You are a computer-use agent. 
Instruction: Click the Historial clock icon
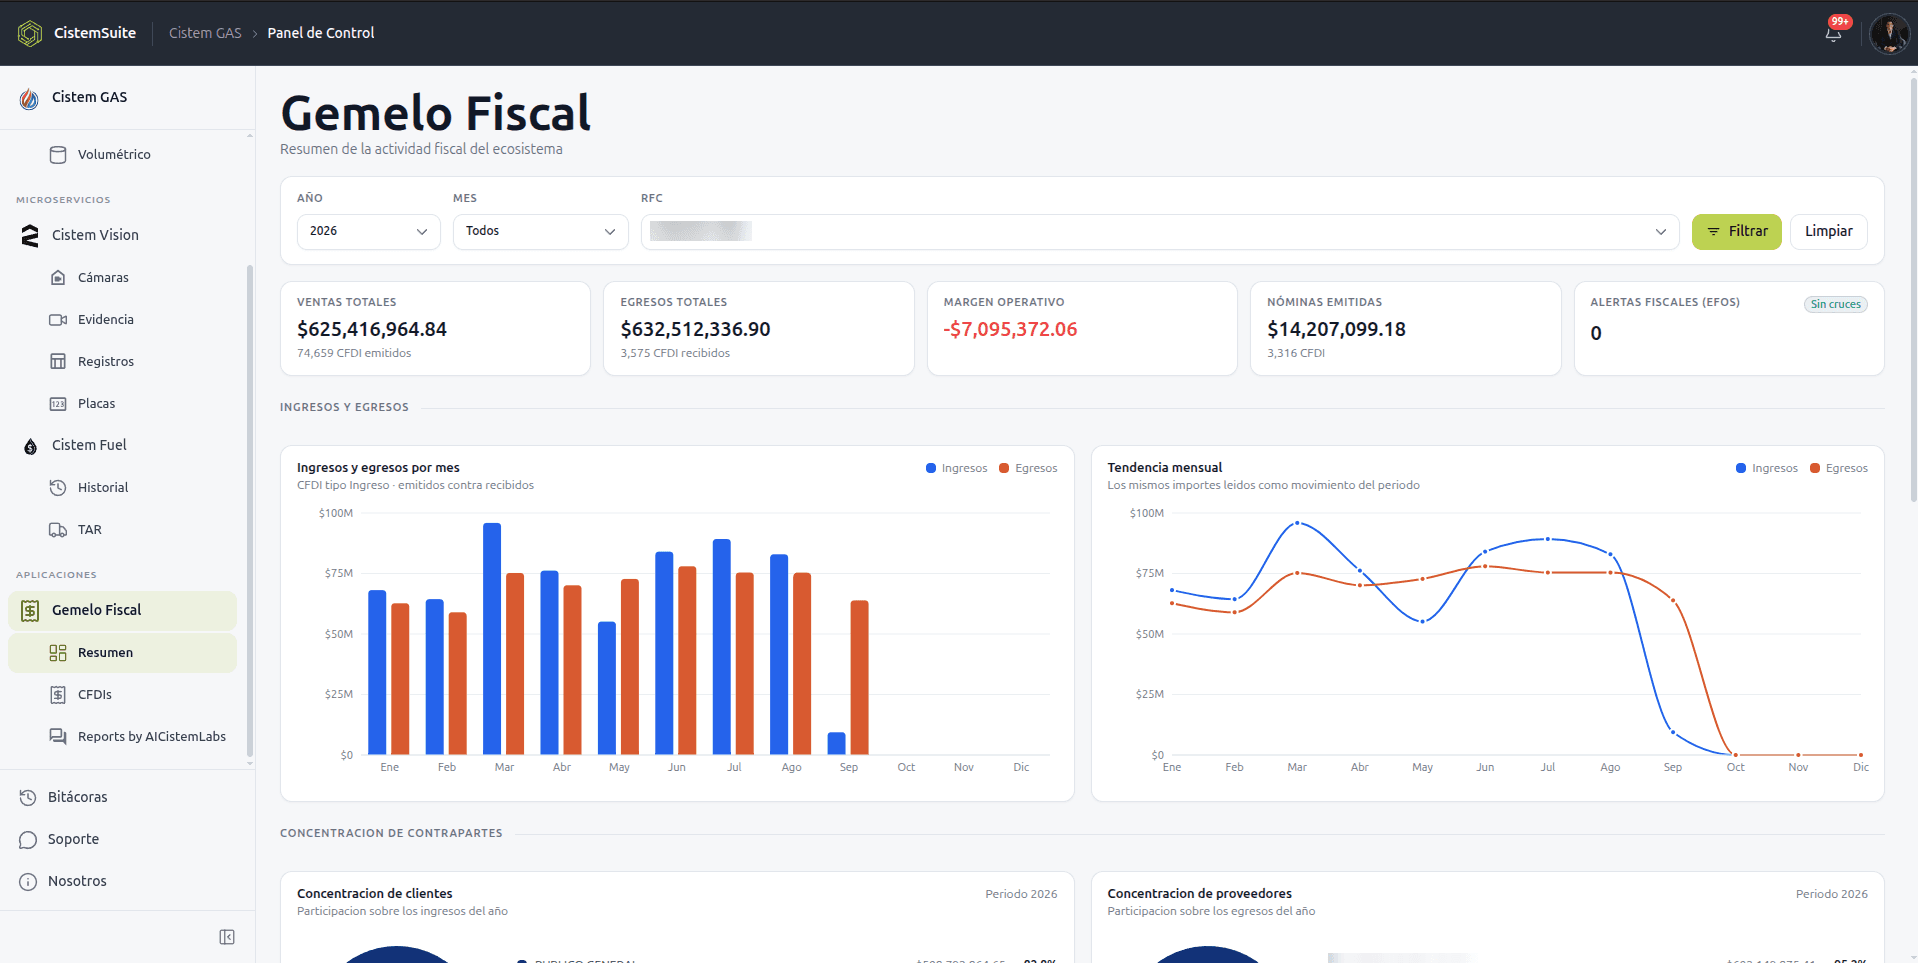[58, 488]
